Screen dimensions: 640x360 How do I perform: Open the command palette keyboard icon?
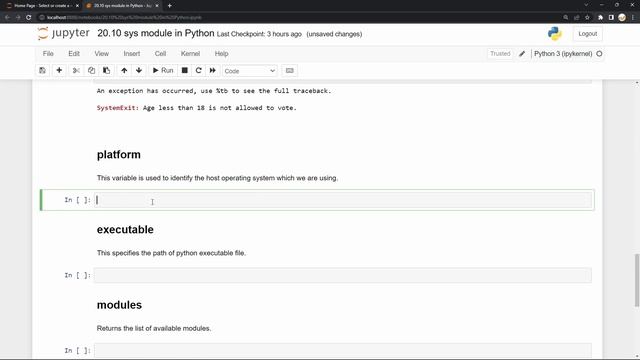[290, 71]
